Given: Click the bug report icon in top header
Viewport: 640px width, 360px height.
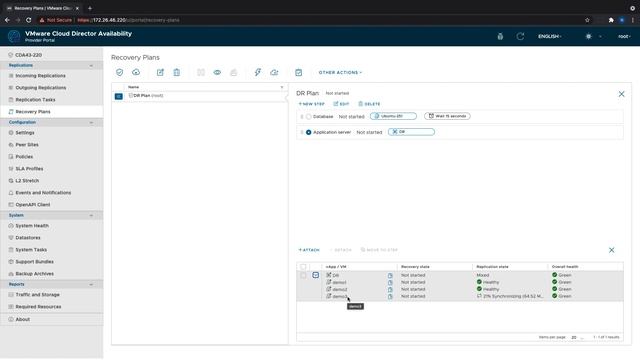Looking at the screenshot, I should [x=500, y=36].
